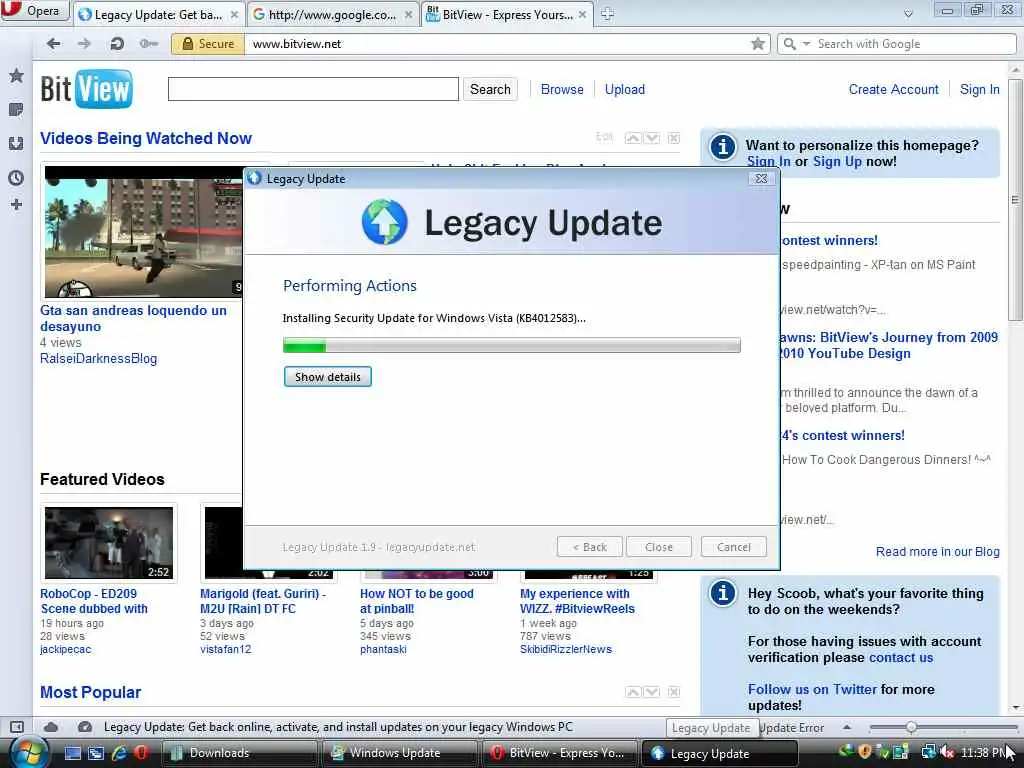Bookmark the page with the star icon
The width and height of the screenshot is (1024, 768).
(758, 44)
